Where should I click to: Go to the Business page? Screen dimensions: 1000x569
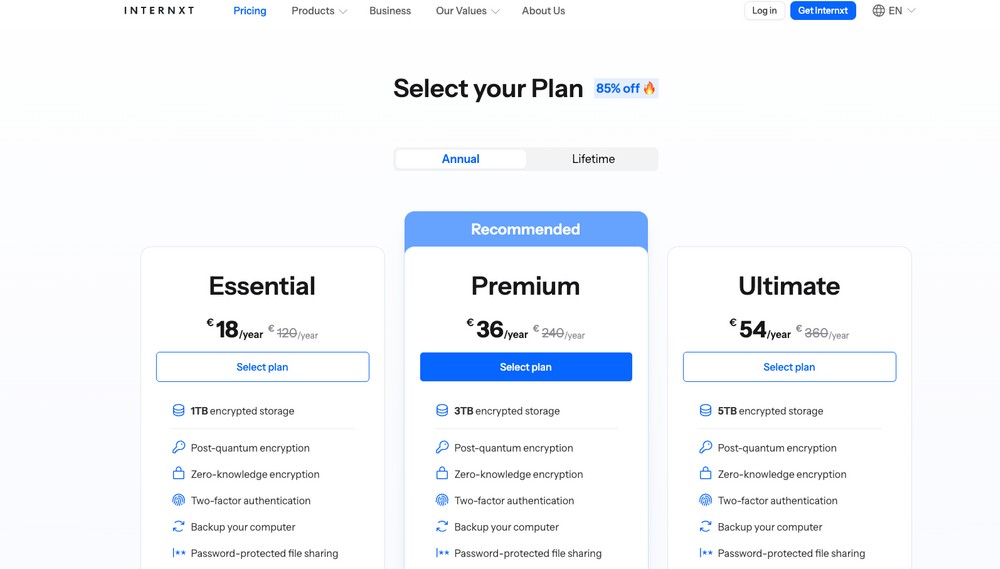(390, 11)
